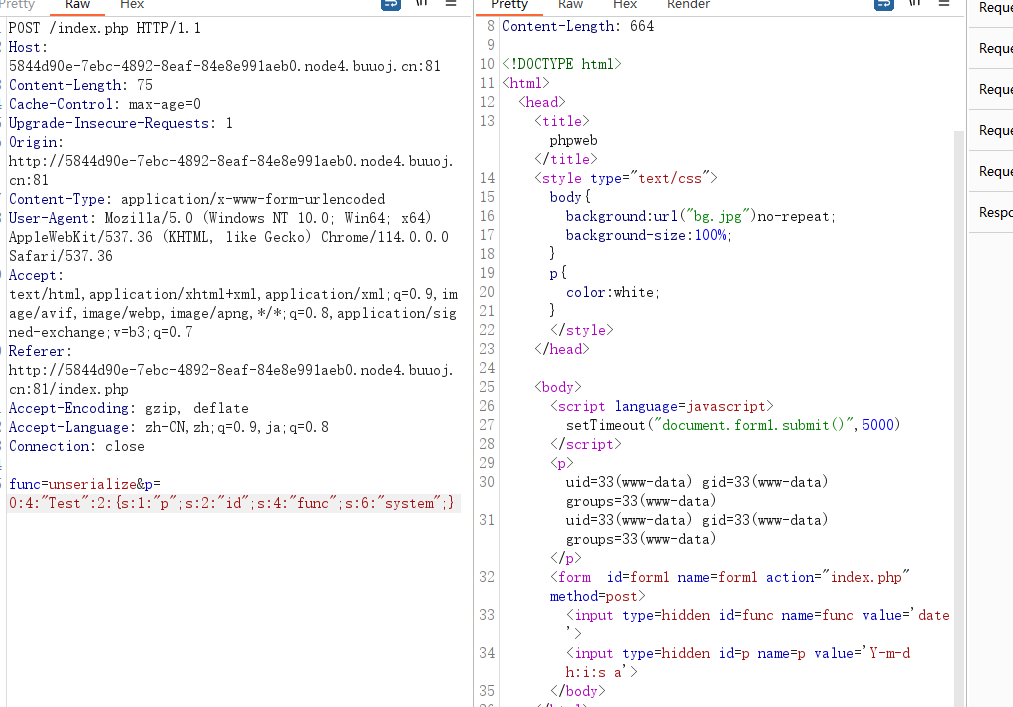
Task: Click the 'uid=33(www-data)' output on line 30
Action: coord(629,482)
